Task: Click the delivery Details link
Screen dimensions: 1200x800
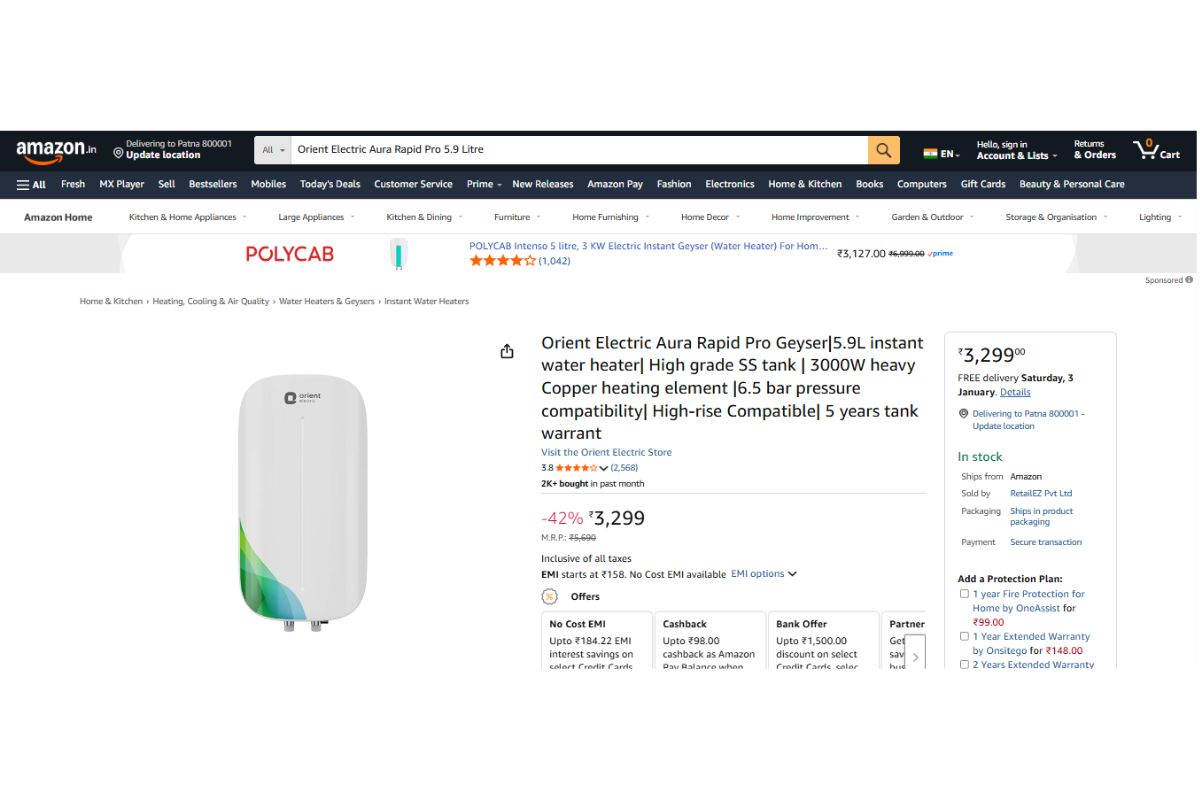Action: 1015,392
